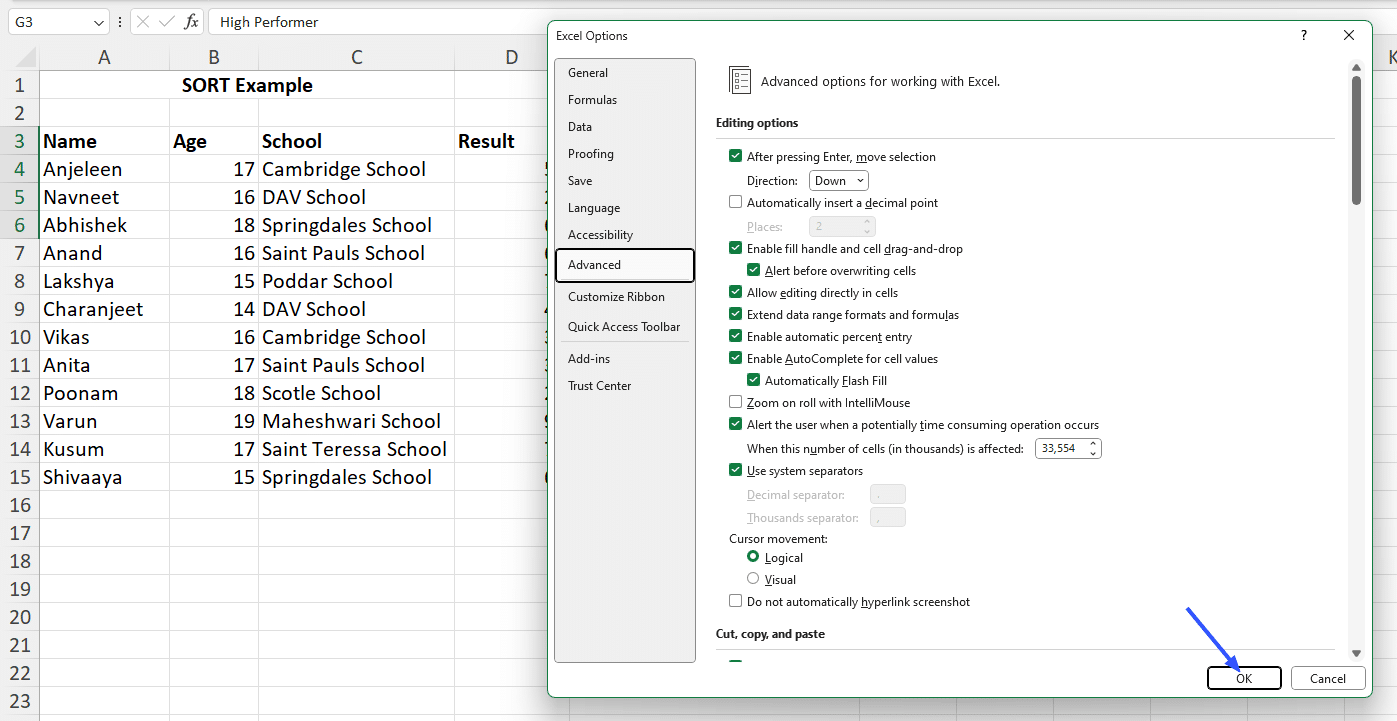Viewport: 1397px width, 721px height.
Task: Click the disabled Places spinner field
Action: click(x=842, y=227)
